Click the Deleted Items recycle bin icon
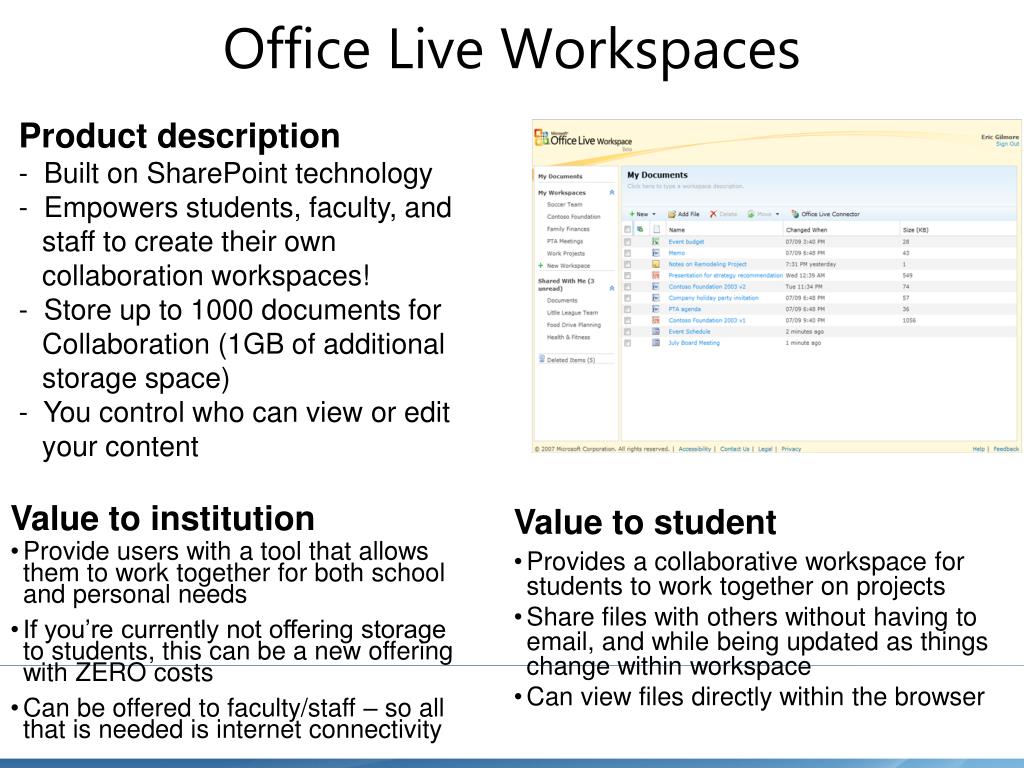 tap(542, 359)
